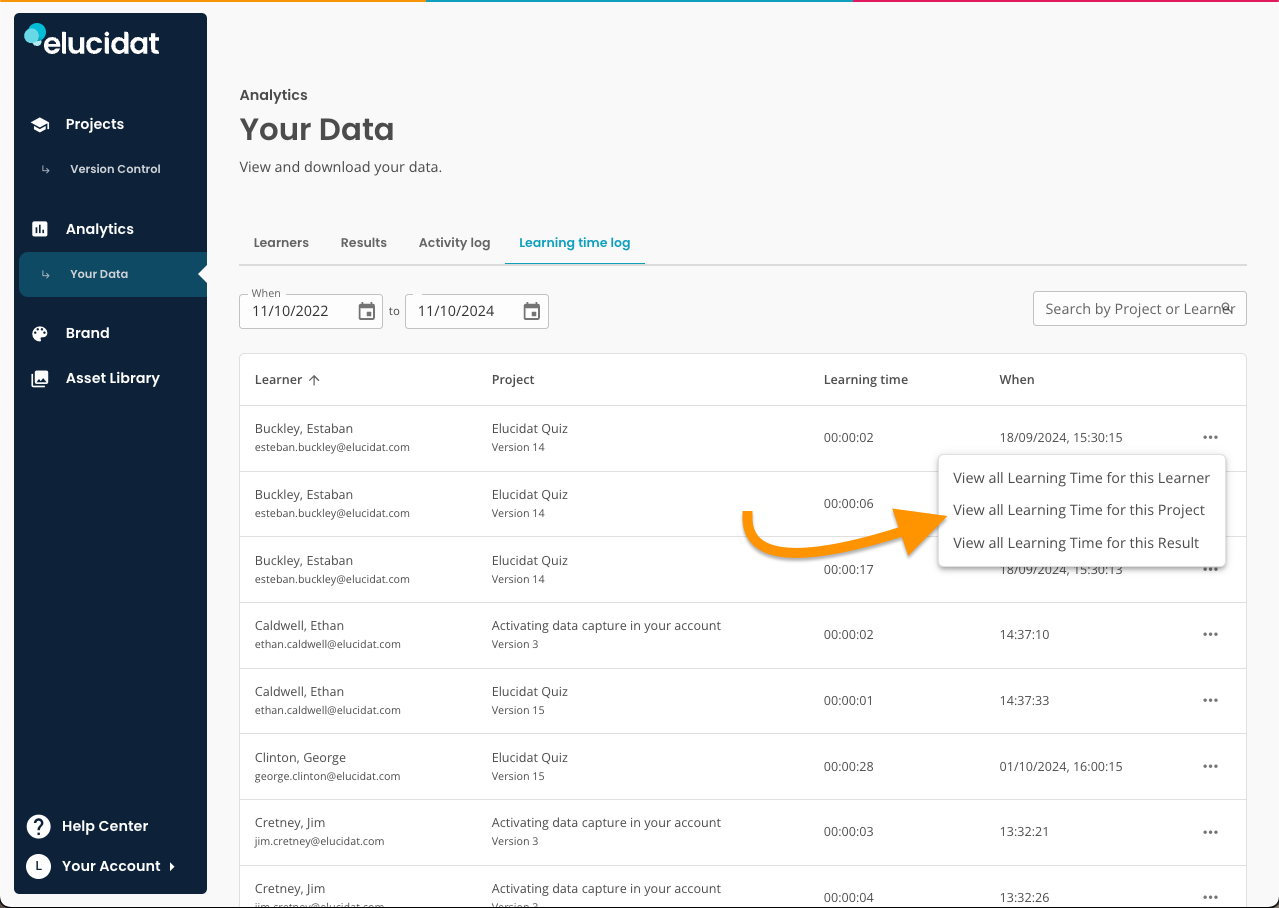Click the Analytics chart icon
Image resolution: width=1279 pixels, height=908 pixels.
(40, 229)
